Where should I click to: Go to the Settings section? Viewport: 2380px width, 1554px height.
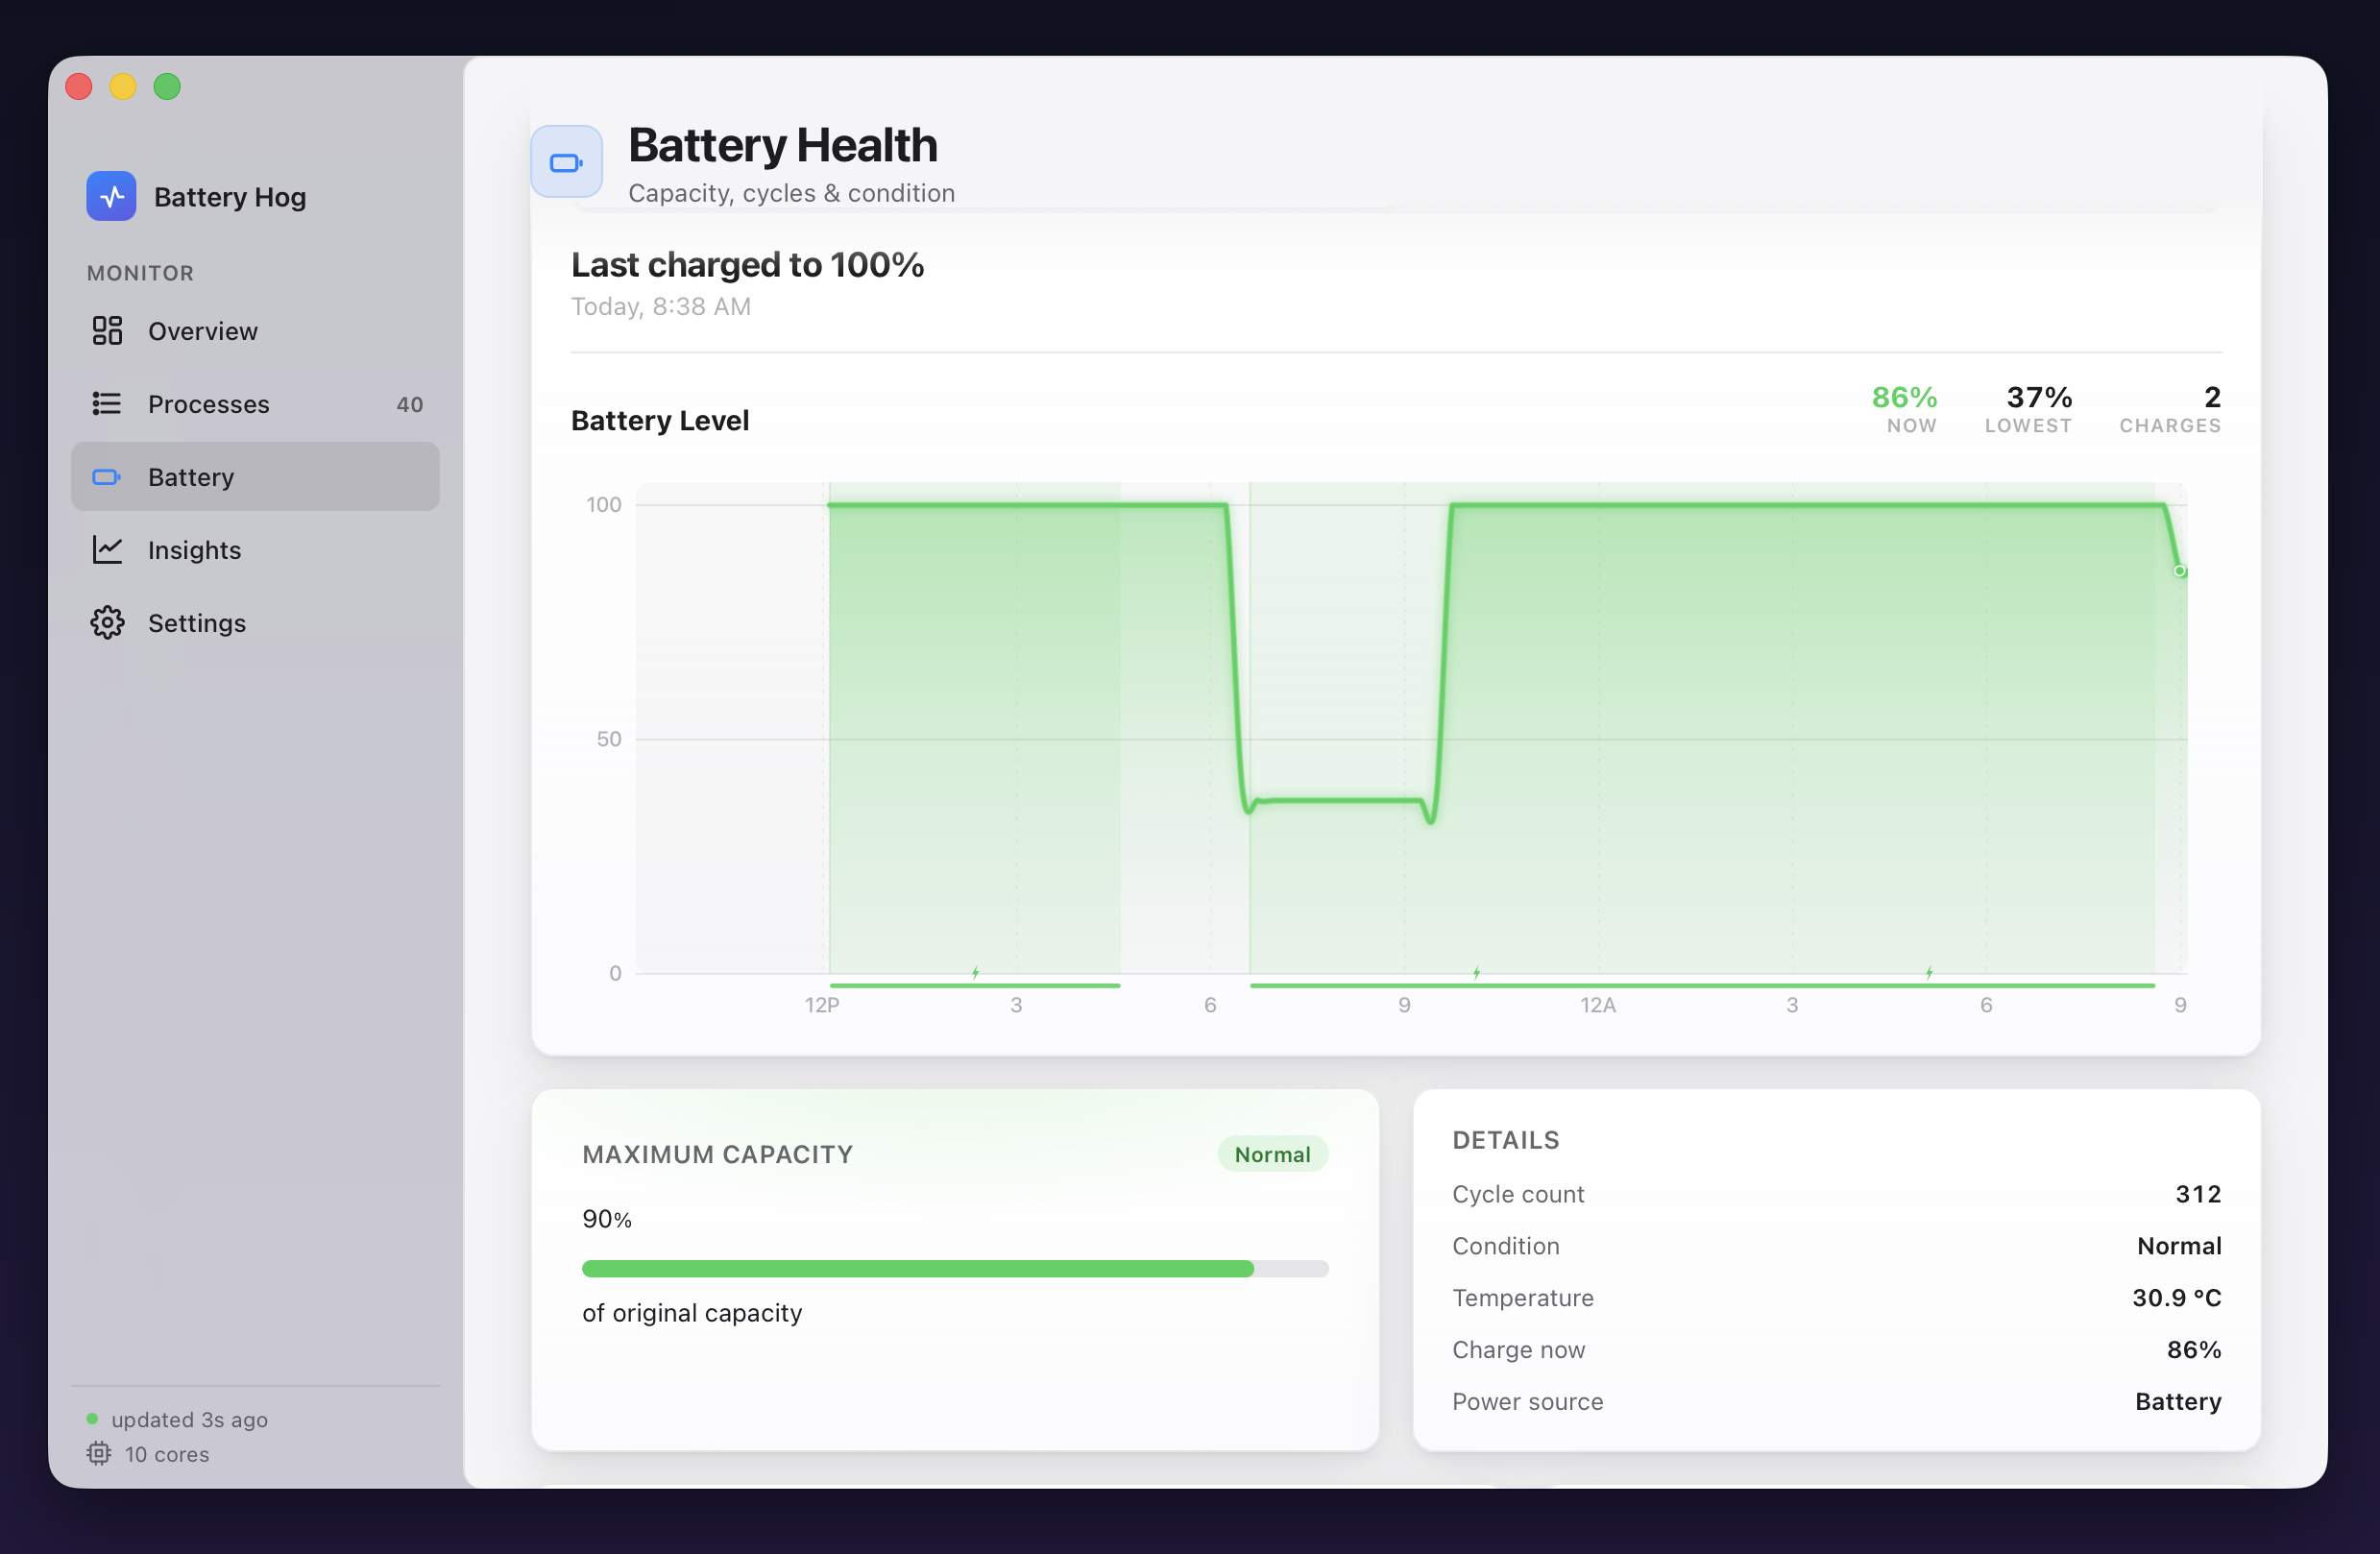pos(255,623)
